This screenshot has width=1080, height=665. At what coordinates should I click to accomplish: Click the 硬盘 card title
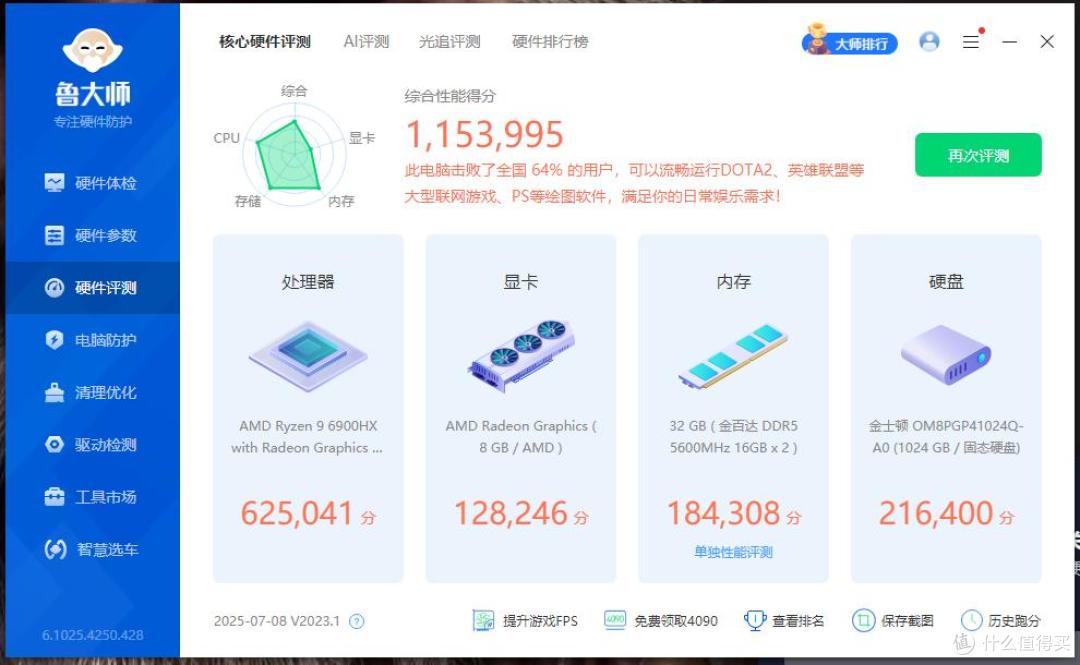[x=946, y=282]
